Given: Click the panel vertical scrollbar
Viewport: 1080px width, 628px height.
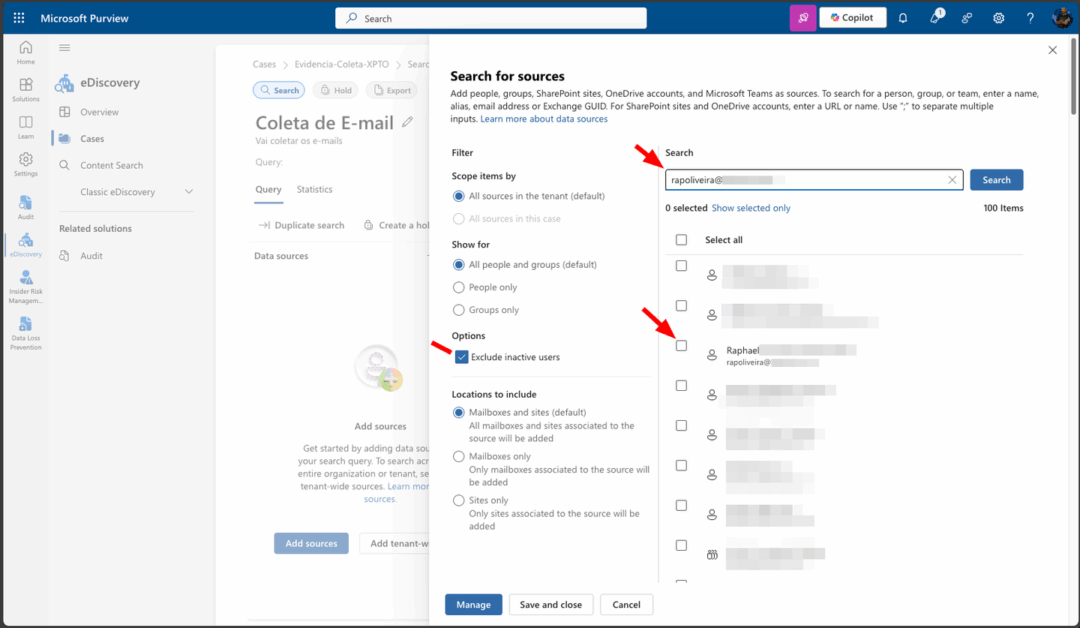Looking at the screenshot, I should click(x=1073, y=76).
